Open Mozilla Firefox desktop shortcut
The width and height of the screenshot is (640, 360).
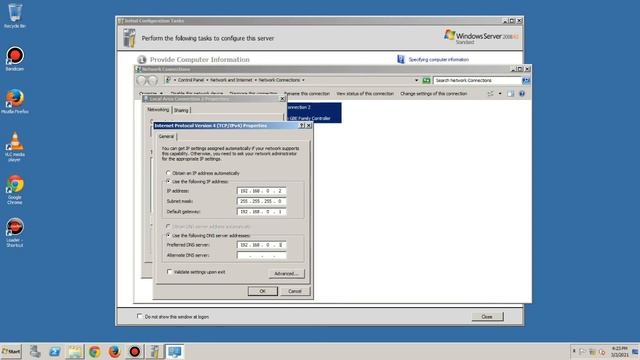coord(15,101)
